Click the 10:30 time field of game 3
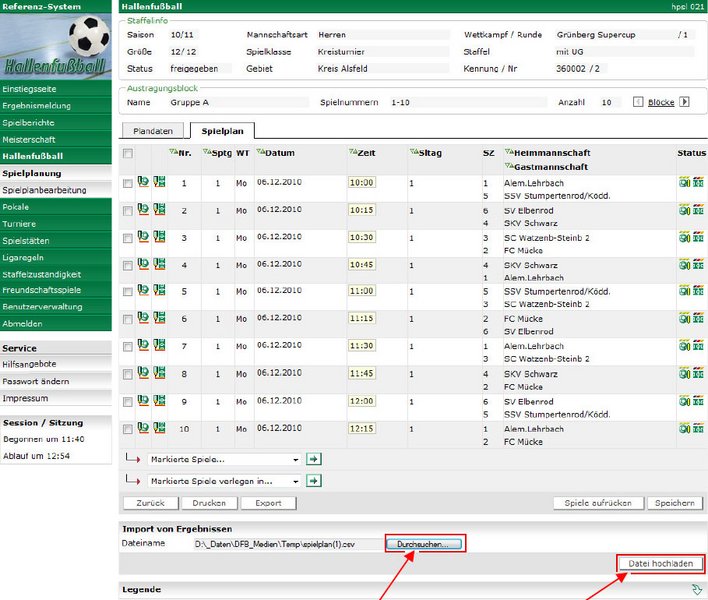The height and width of the screenshot is (600, 708). click(361, 237)
